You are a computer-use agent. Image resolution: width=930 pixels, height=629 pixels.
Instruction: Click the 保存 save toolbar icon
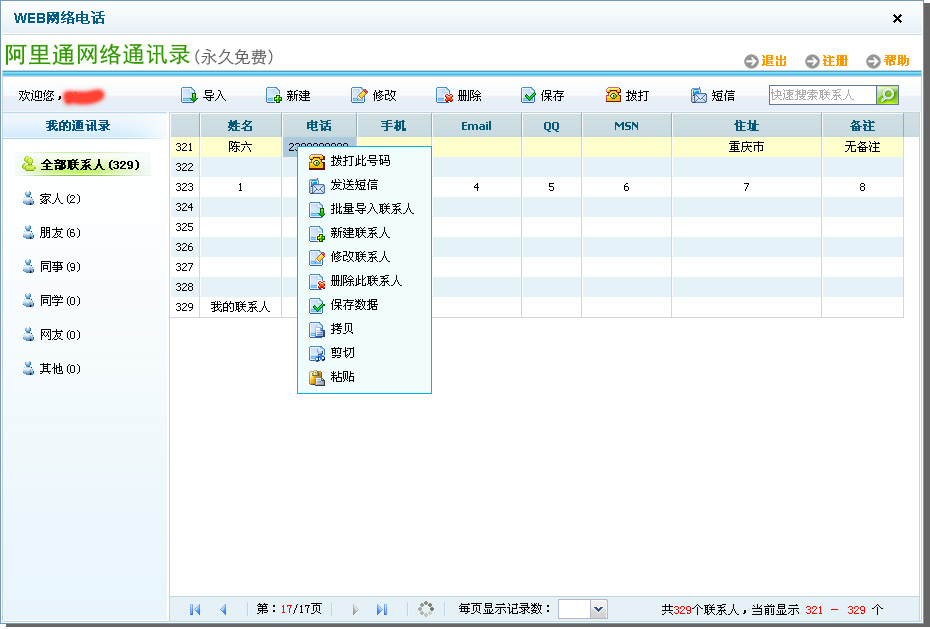(528, 95)
